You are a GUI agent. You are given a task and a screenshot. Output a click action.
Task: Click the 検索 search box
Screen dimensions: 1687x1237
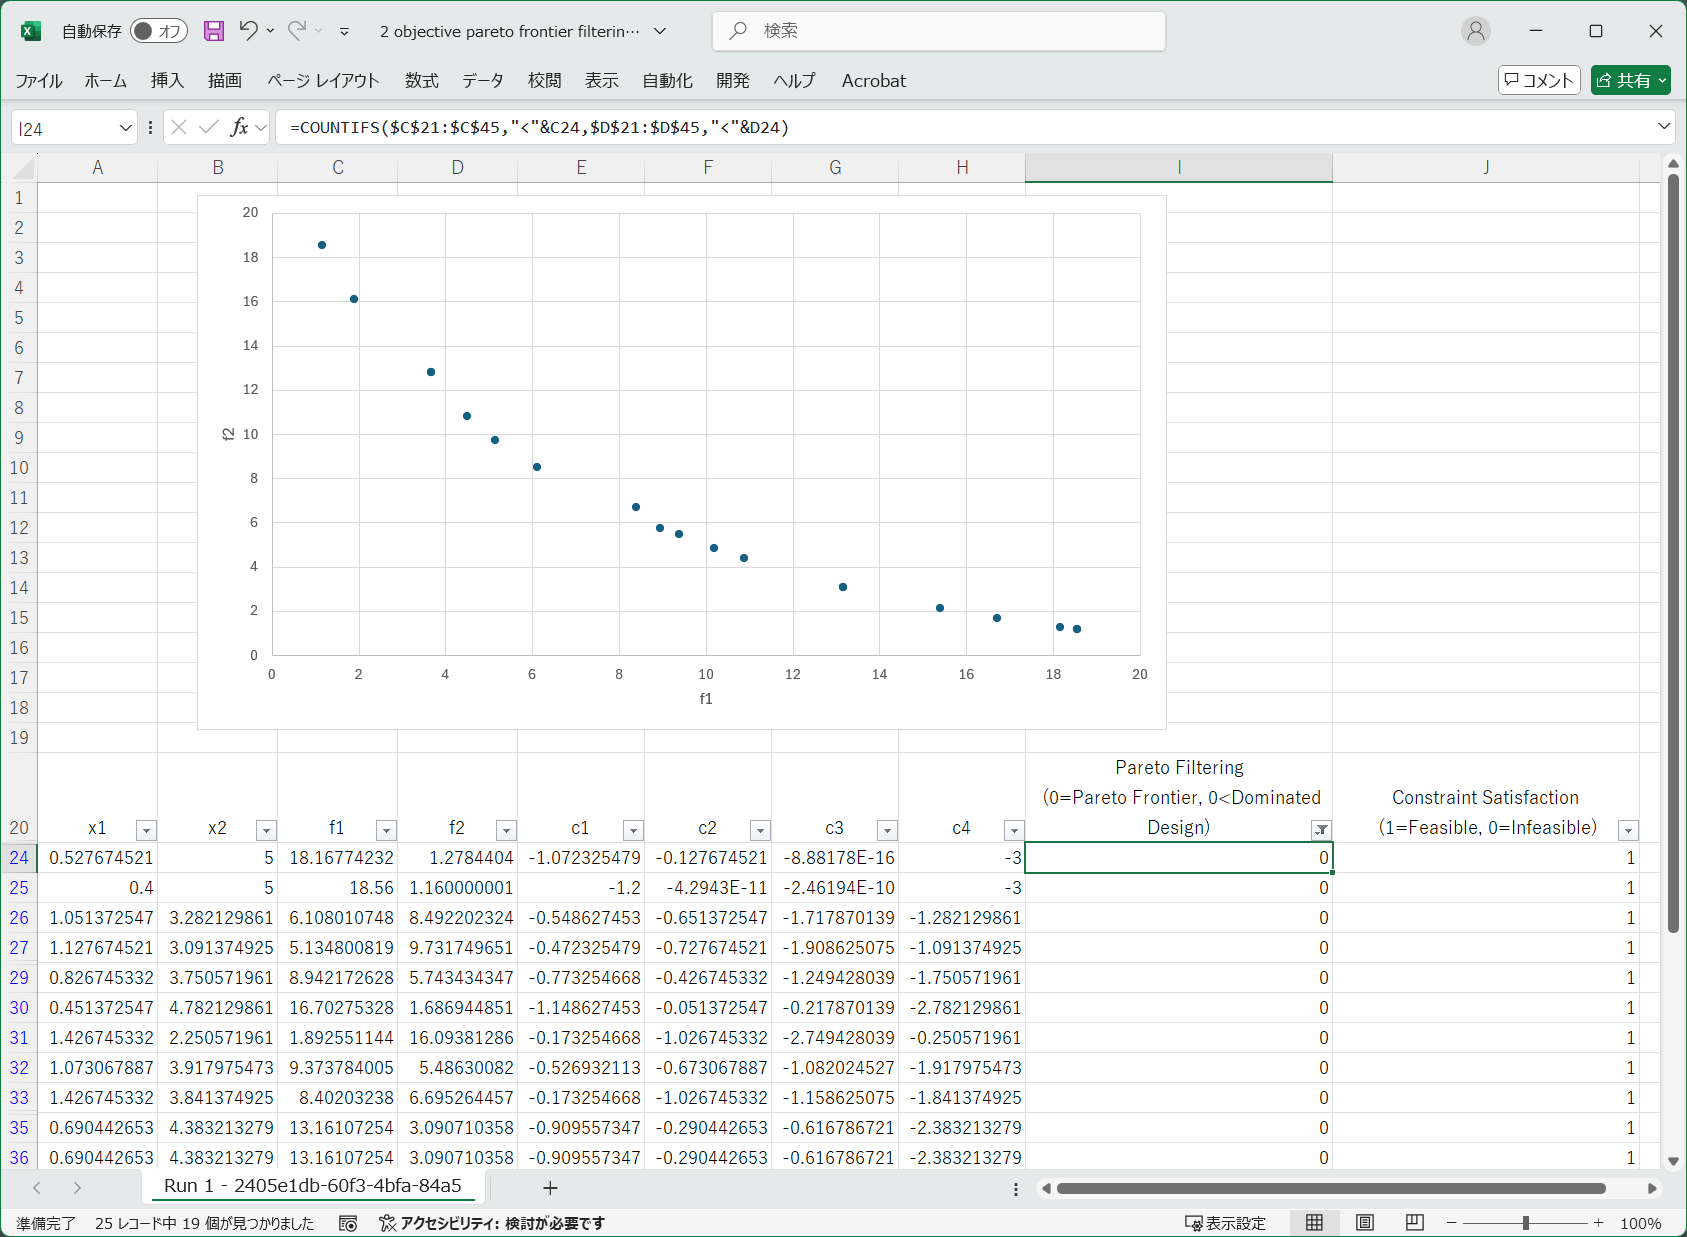click(938, 31)
